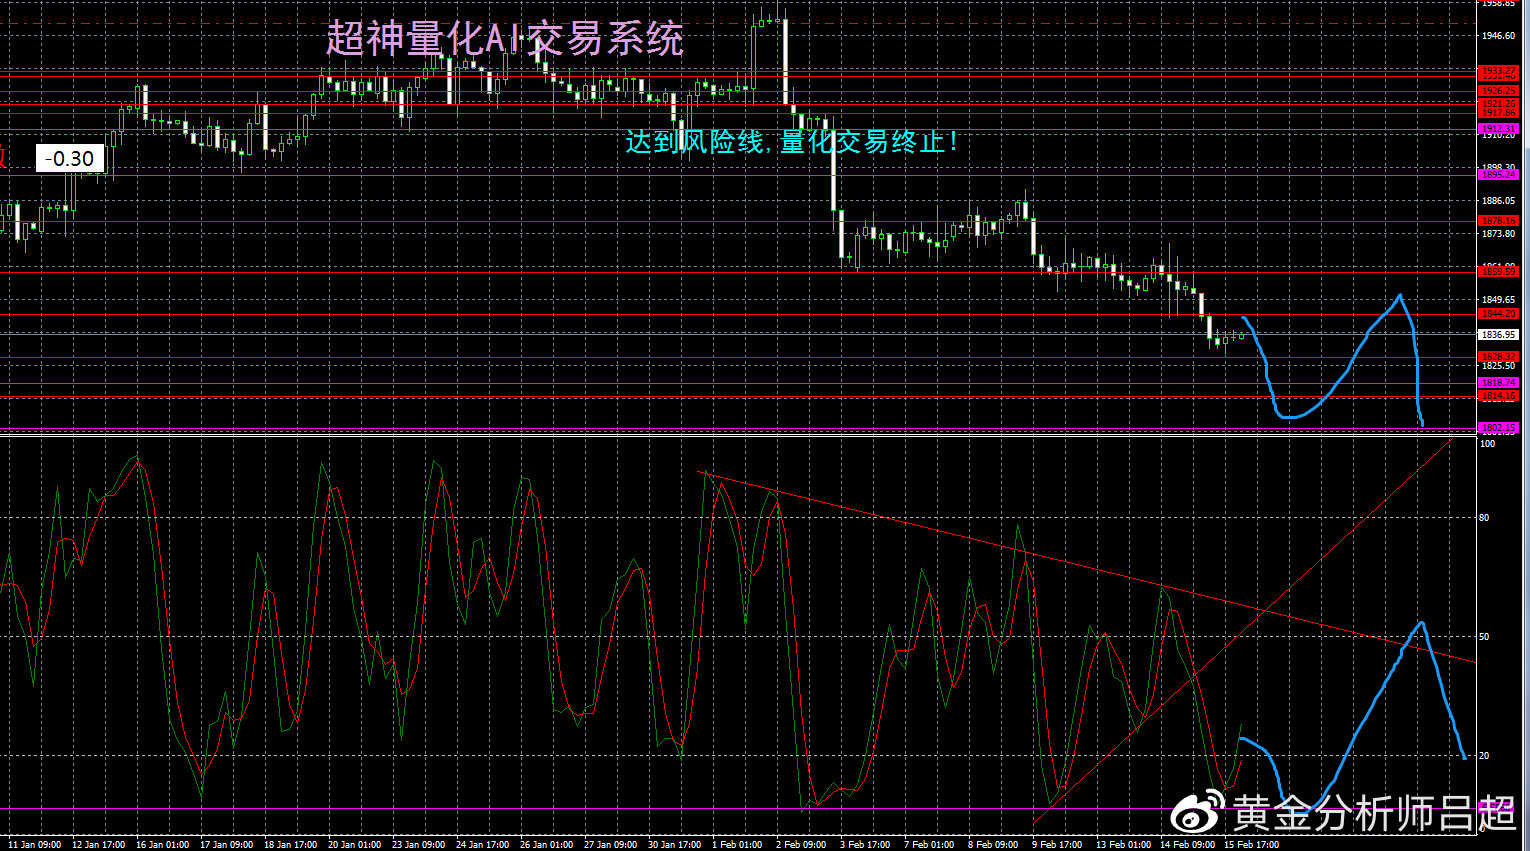Click the 1849.65 price axis value

[x=1498, y=300]
